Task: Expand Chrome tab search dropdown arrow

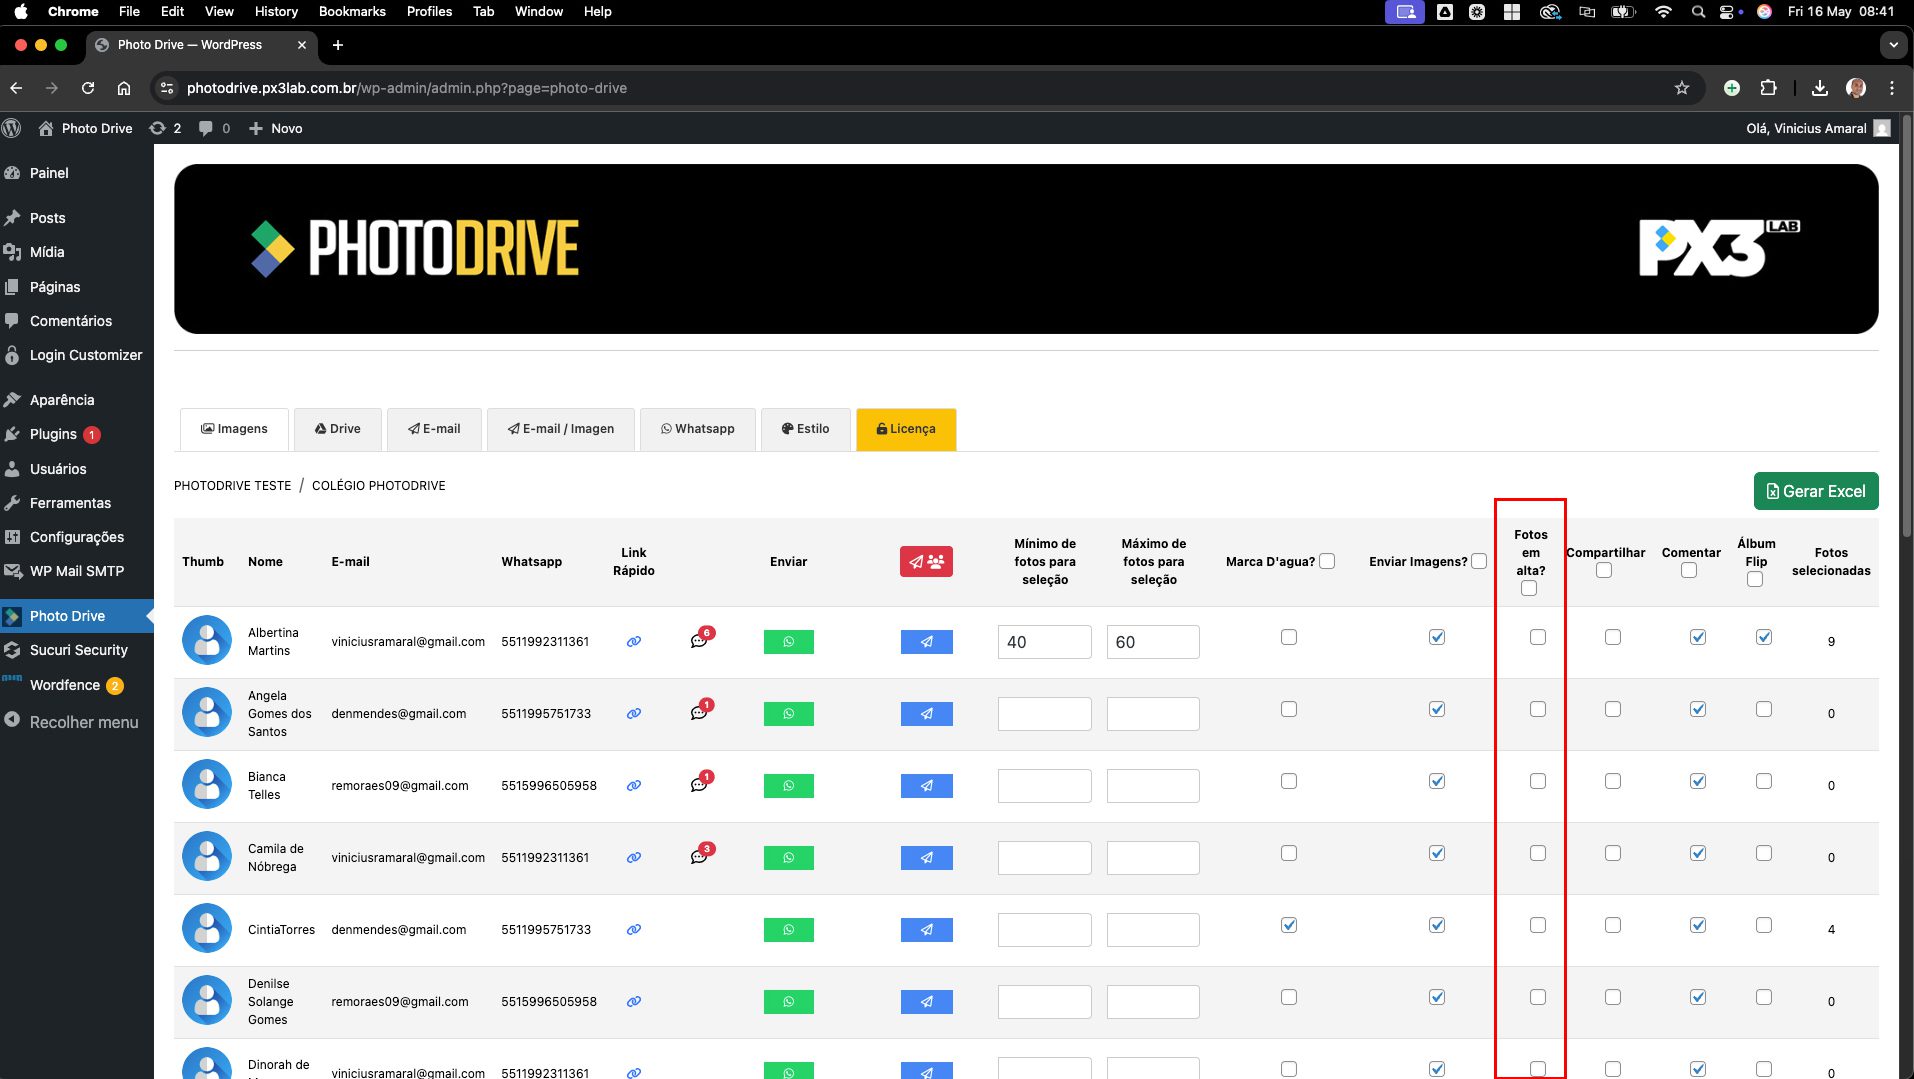Action: pos(1892,45)
